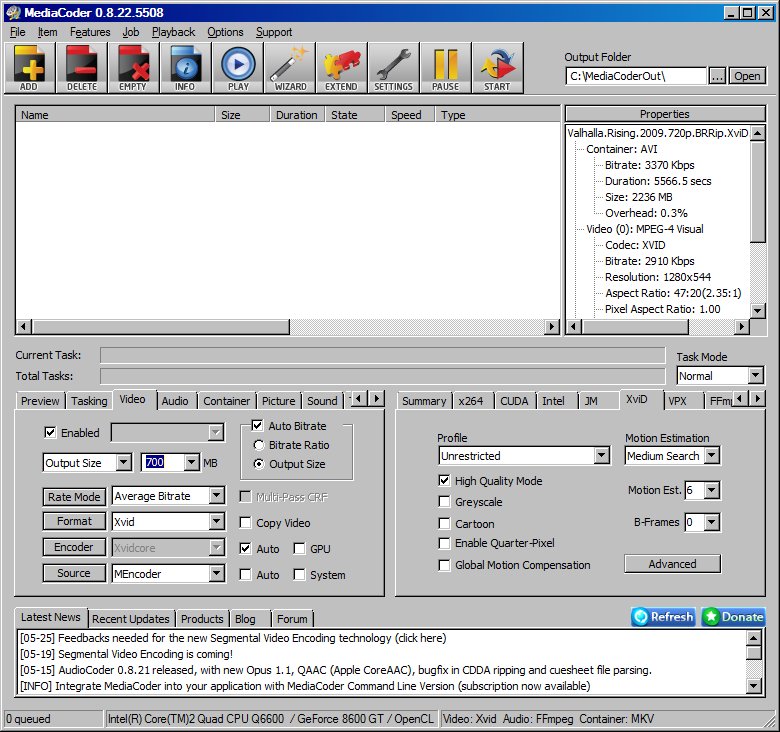Enable the Greyscale checkbox

(x=444, y=502)
